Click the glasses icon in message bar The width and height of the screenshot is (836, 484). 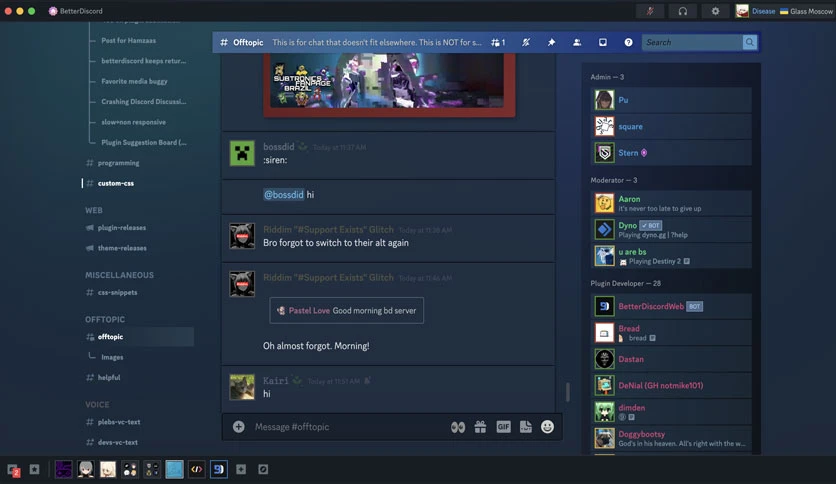click(457, 427)
